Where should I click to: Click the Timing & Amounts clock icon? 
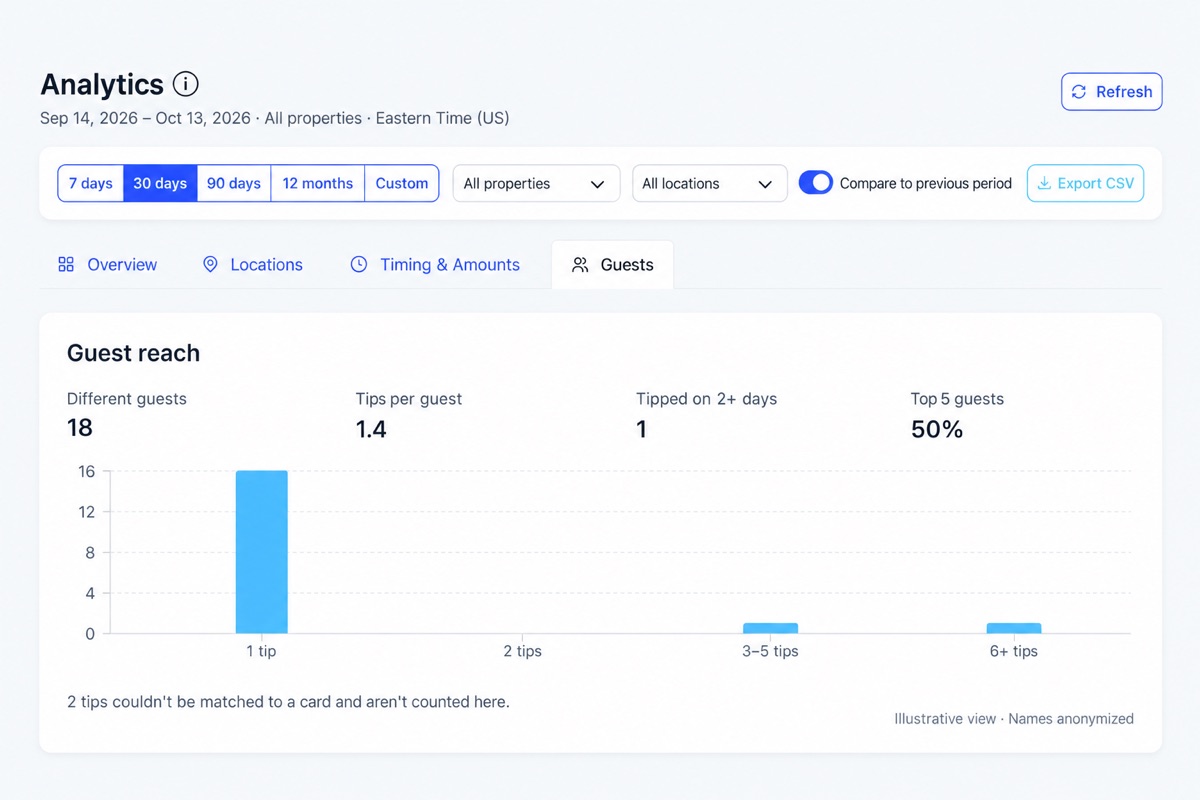359,265
